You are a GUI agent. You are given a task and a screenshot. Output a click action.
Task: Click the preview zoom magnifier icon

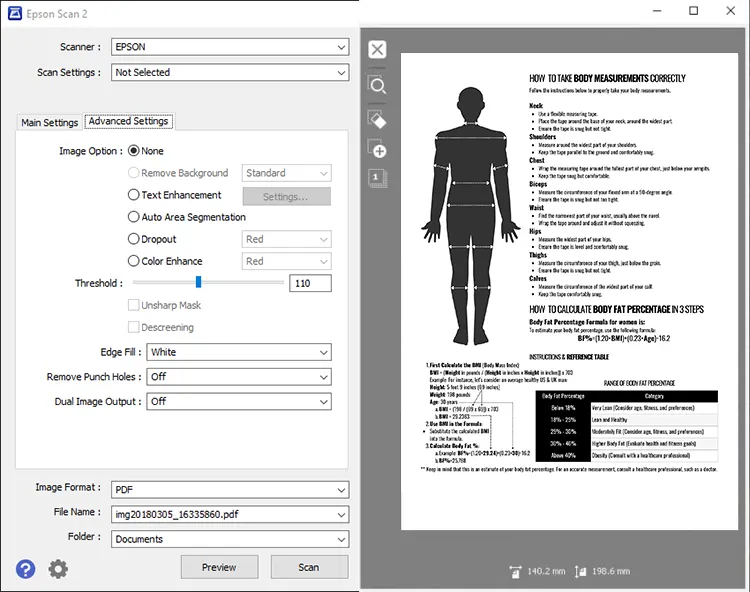tap(377, 86)
